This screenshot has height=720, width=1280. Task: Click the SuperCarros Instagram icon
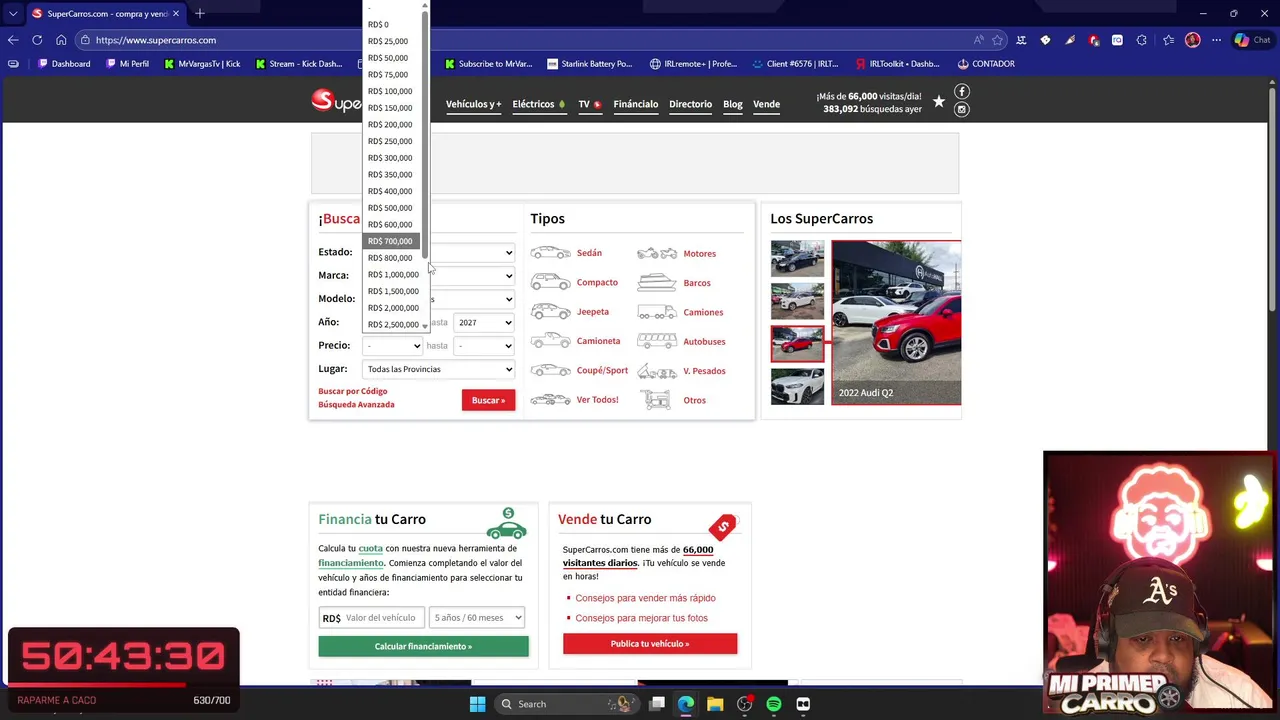click(962, 109)
